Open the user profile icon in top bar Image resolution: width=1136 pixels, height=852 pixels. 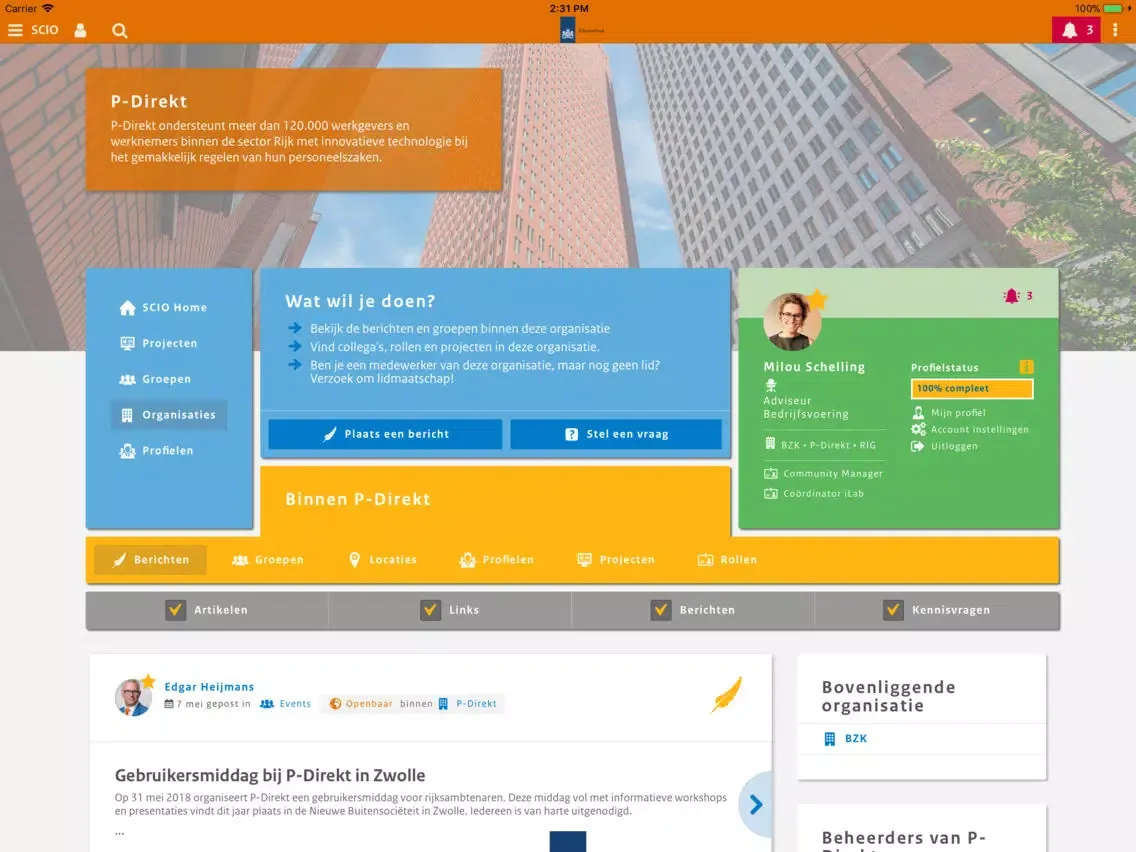[80, 30]
